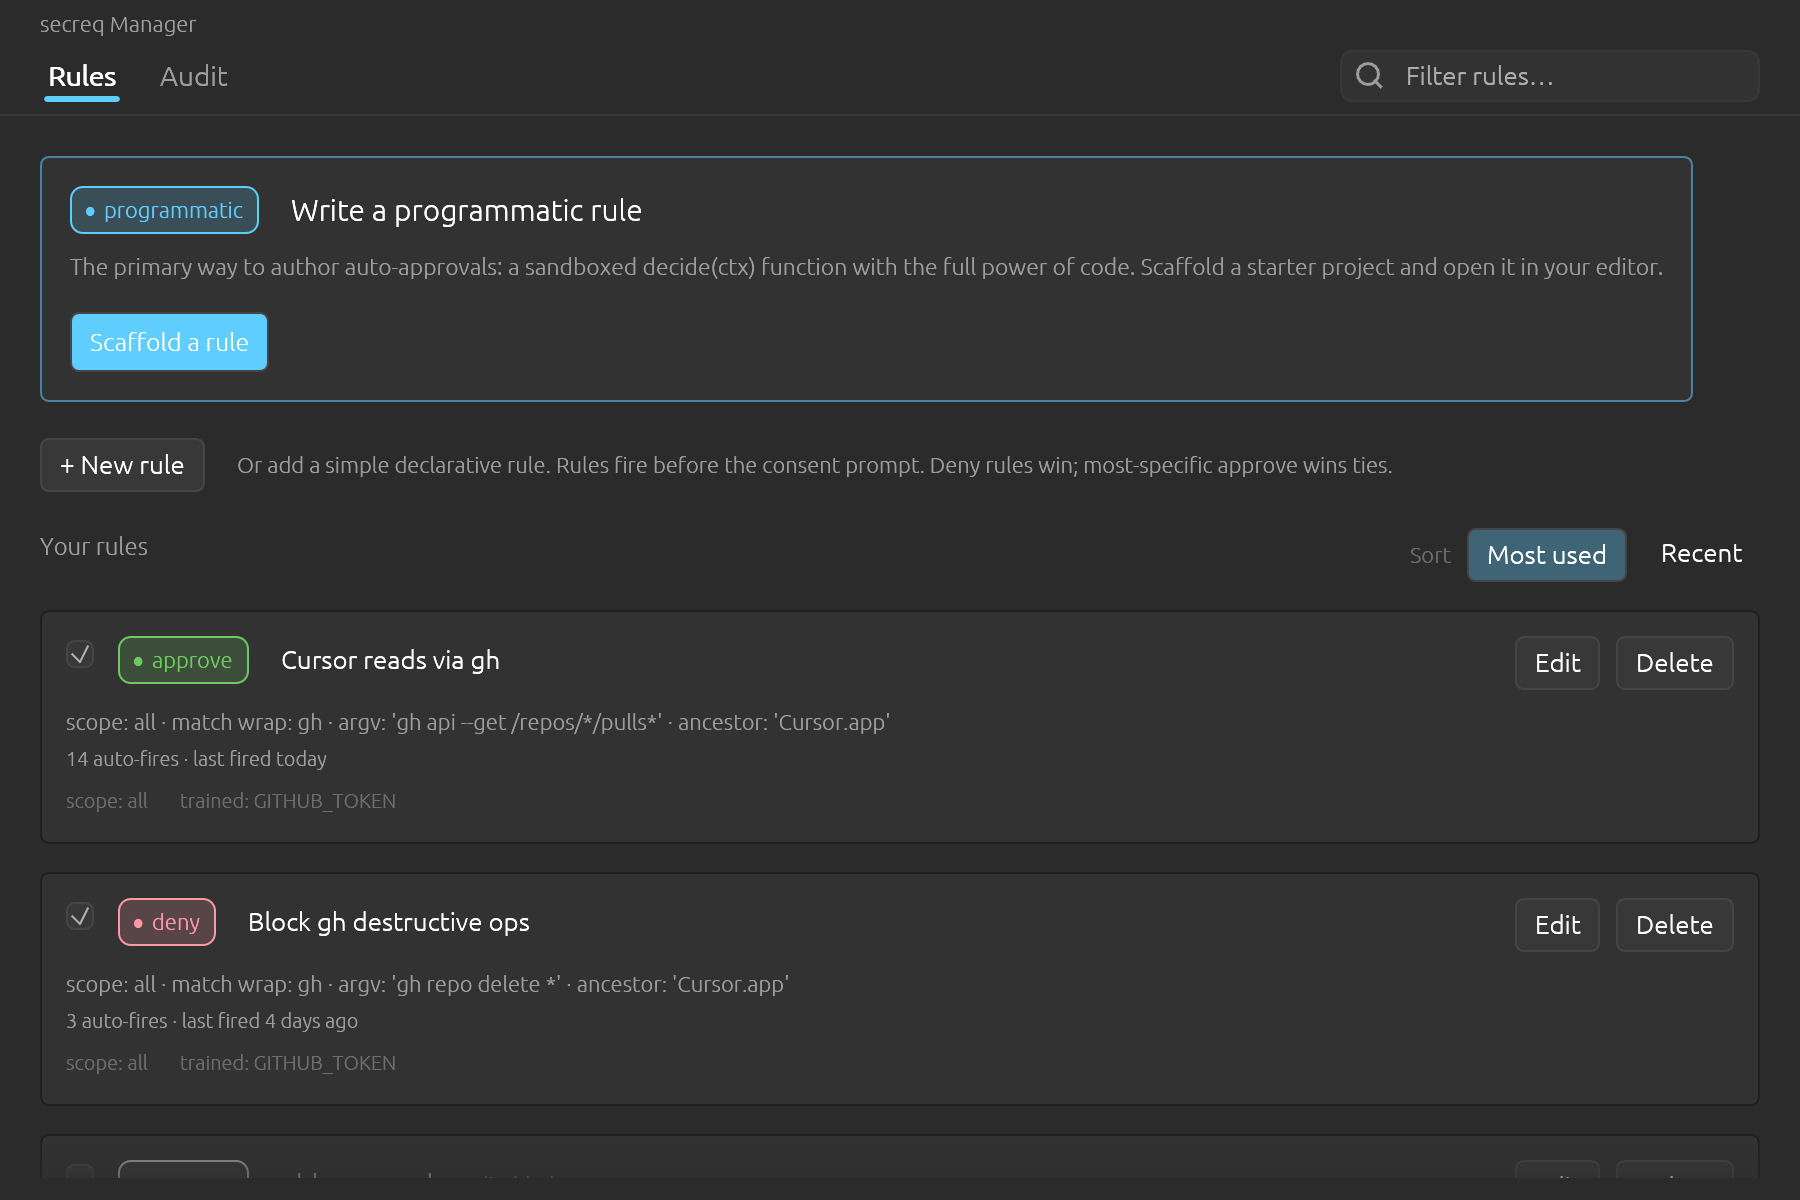Focus the Filter rules search field
The width and height of the screenshot is (1800, 1200).
pyautogui.click(x=1549, y=76)
